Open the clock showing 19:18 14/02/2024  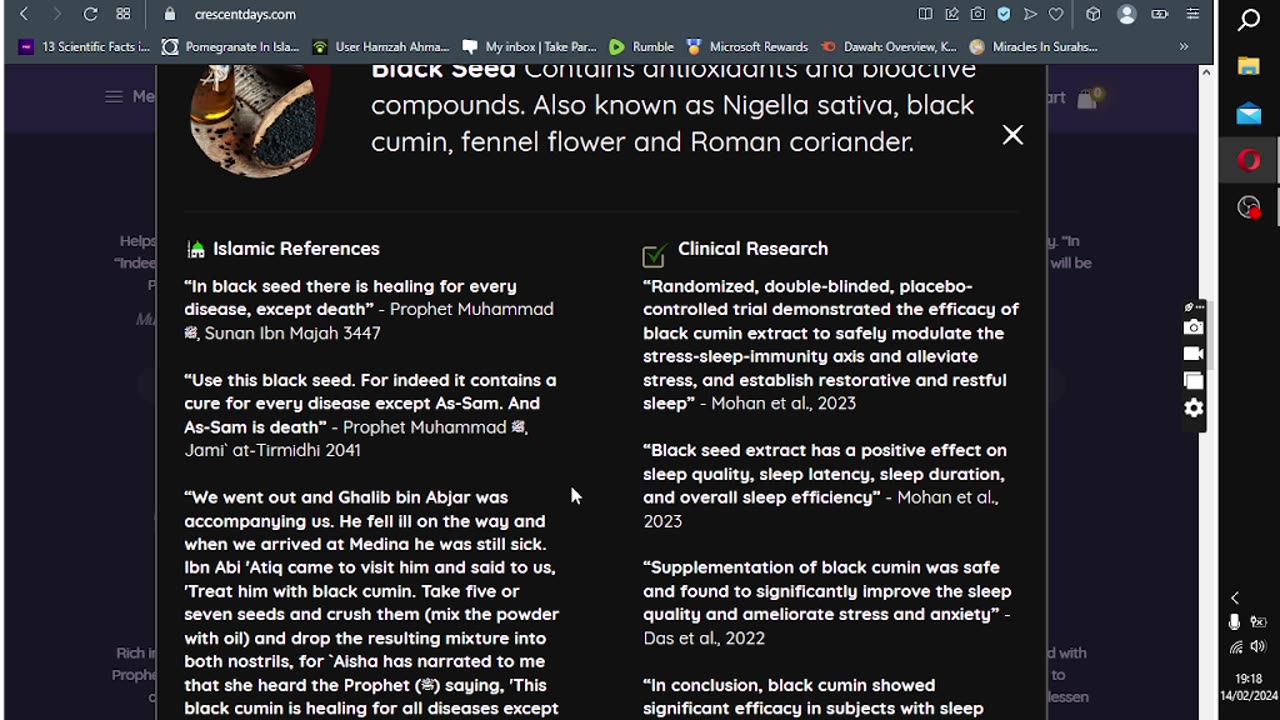point(1248,687)
